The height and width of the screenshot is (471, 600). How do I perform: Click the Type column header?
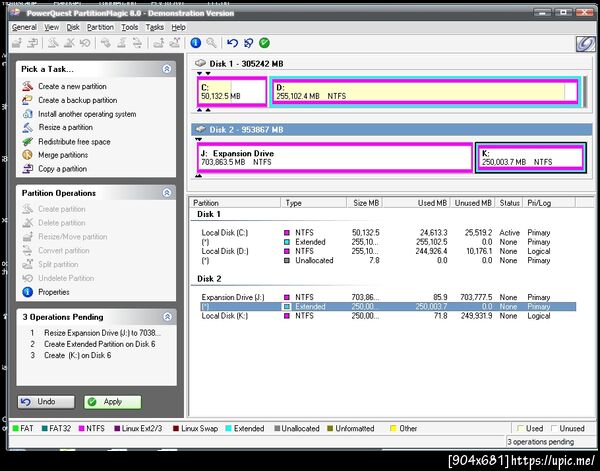[x=314, y=203]
